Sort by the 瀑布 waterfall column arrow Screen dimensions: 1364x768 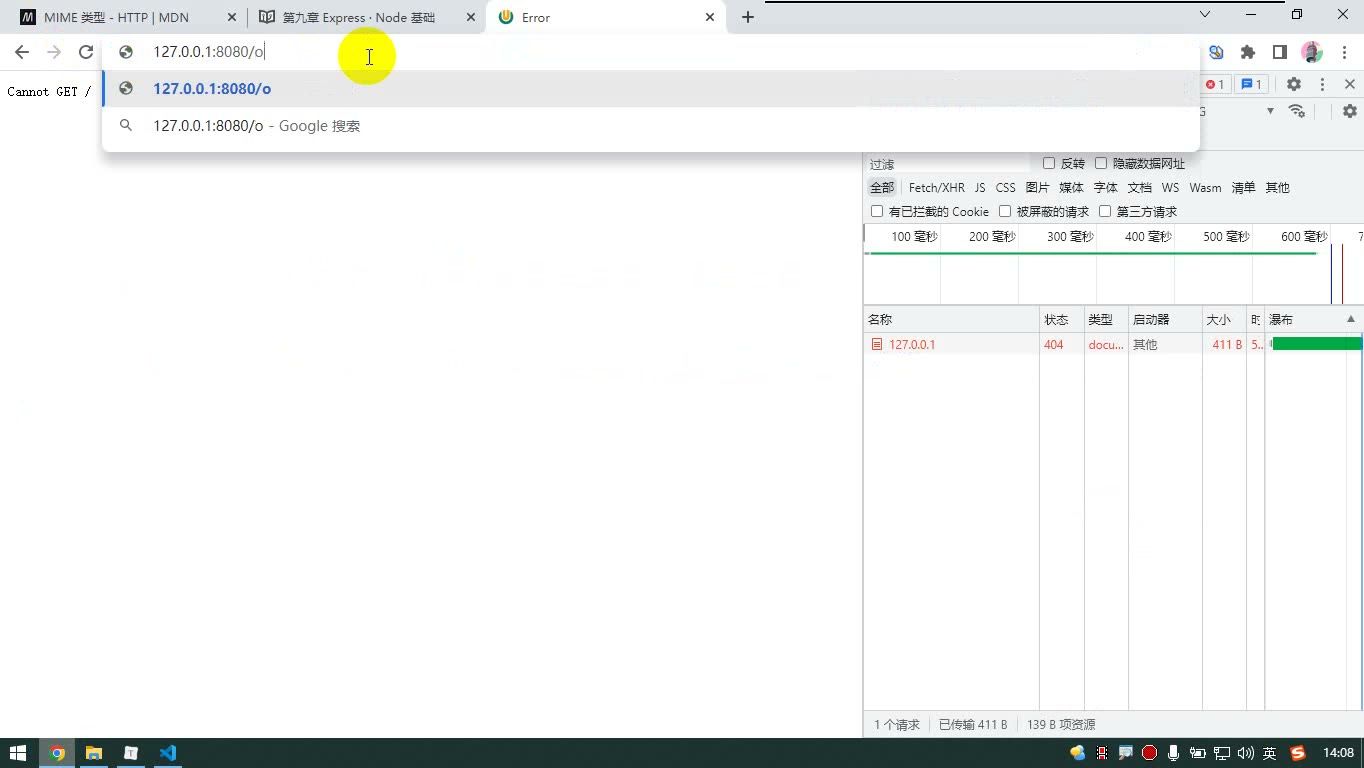click(x=1351, y=319)
